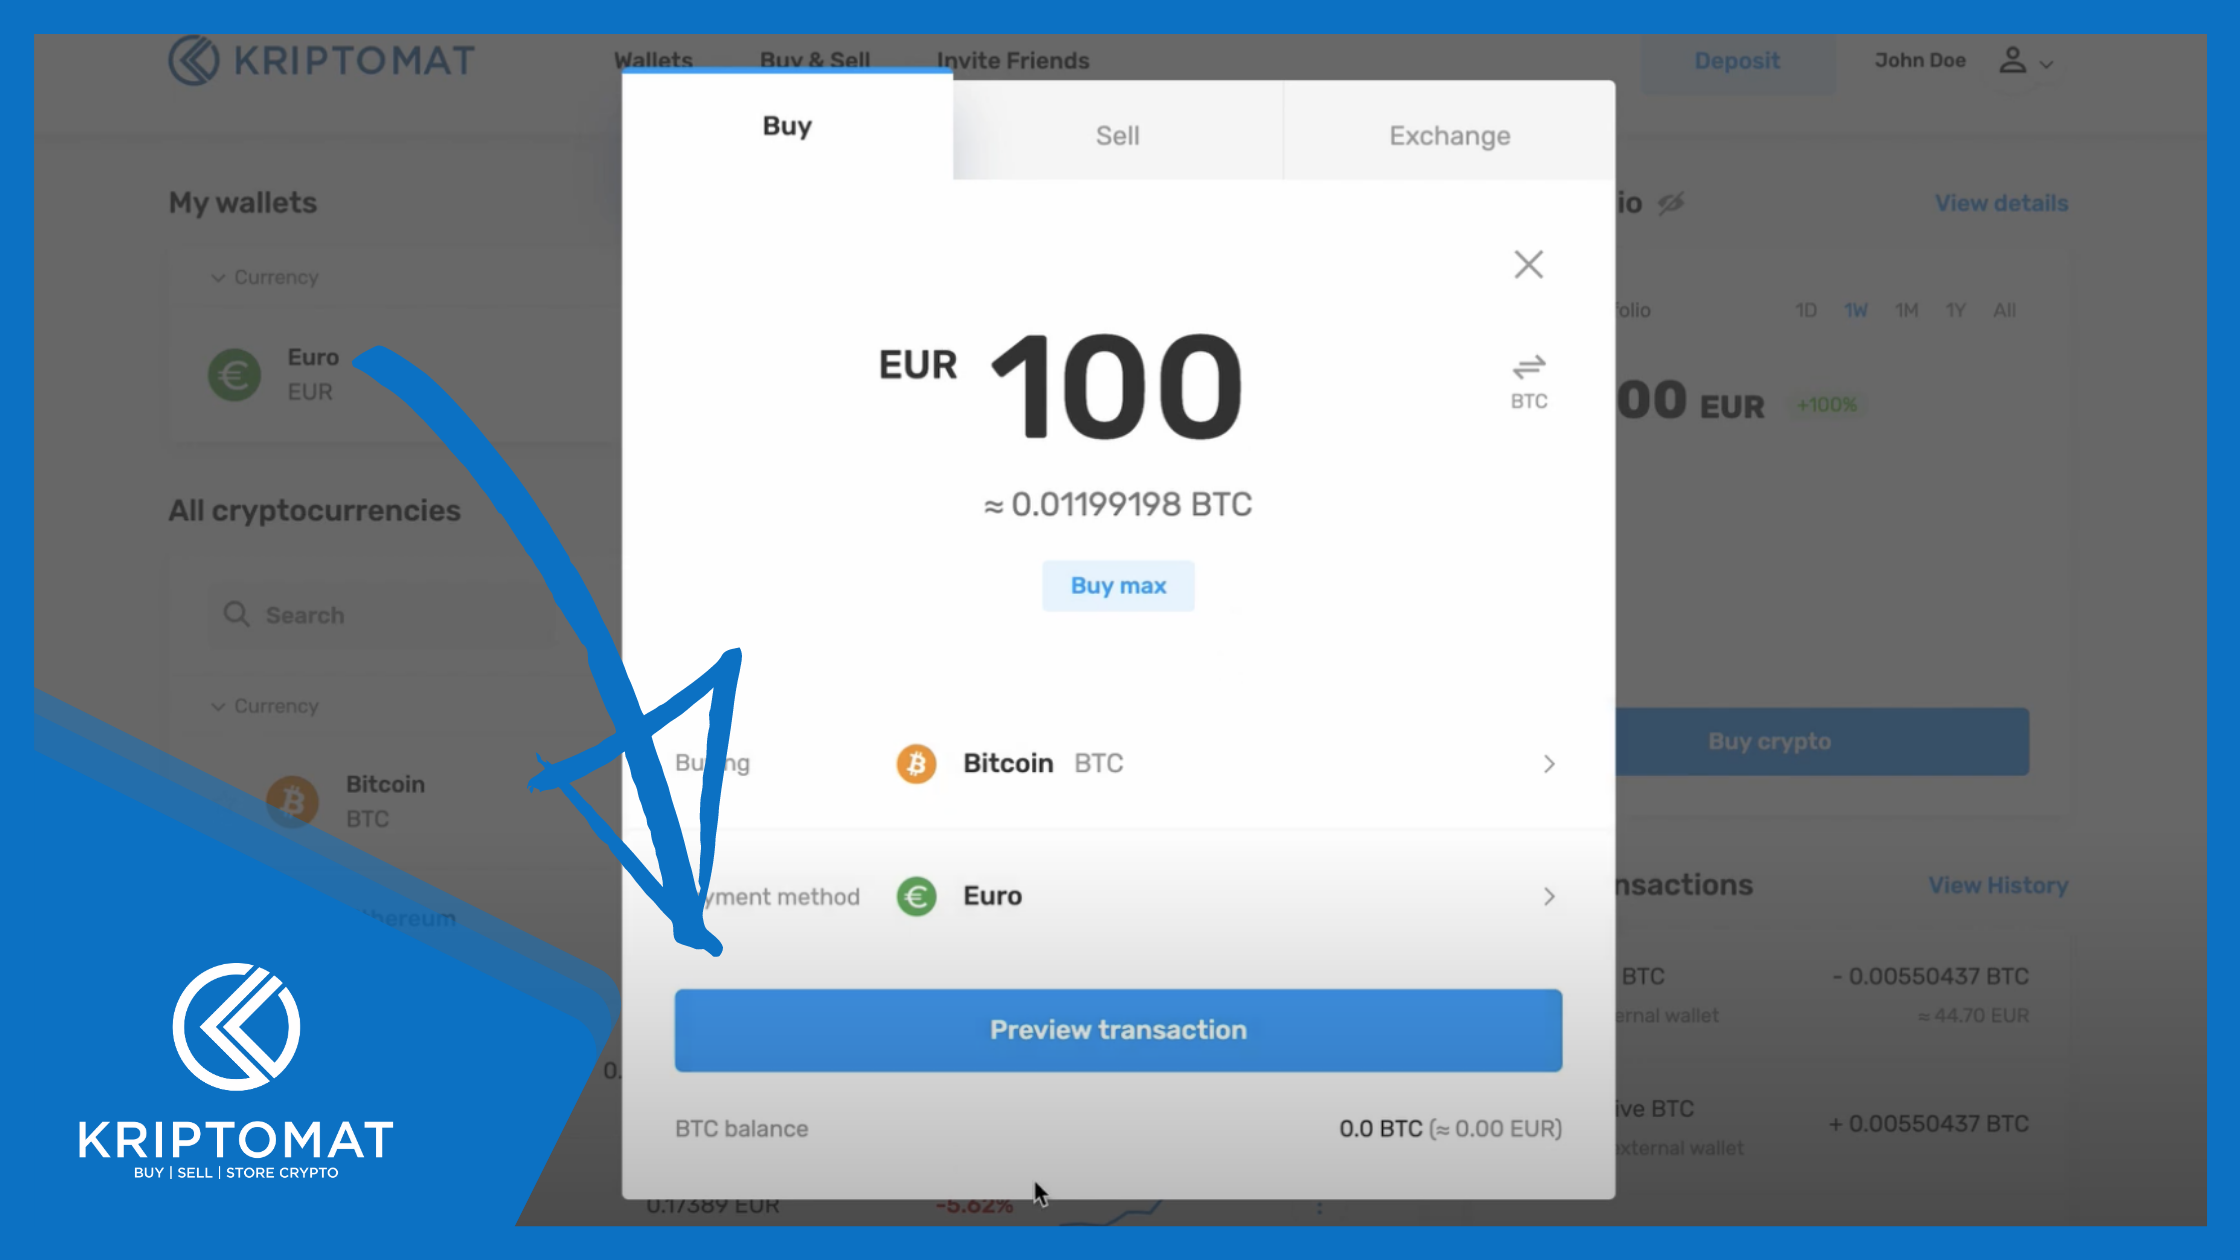Viewport: 2240px width, 1260px height.
Task: Select the Buy tab
Action: [786, 128]
